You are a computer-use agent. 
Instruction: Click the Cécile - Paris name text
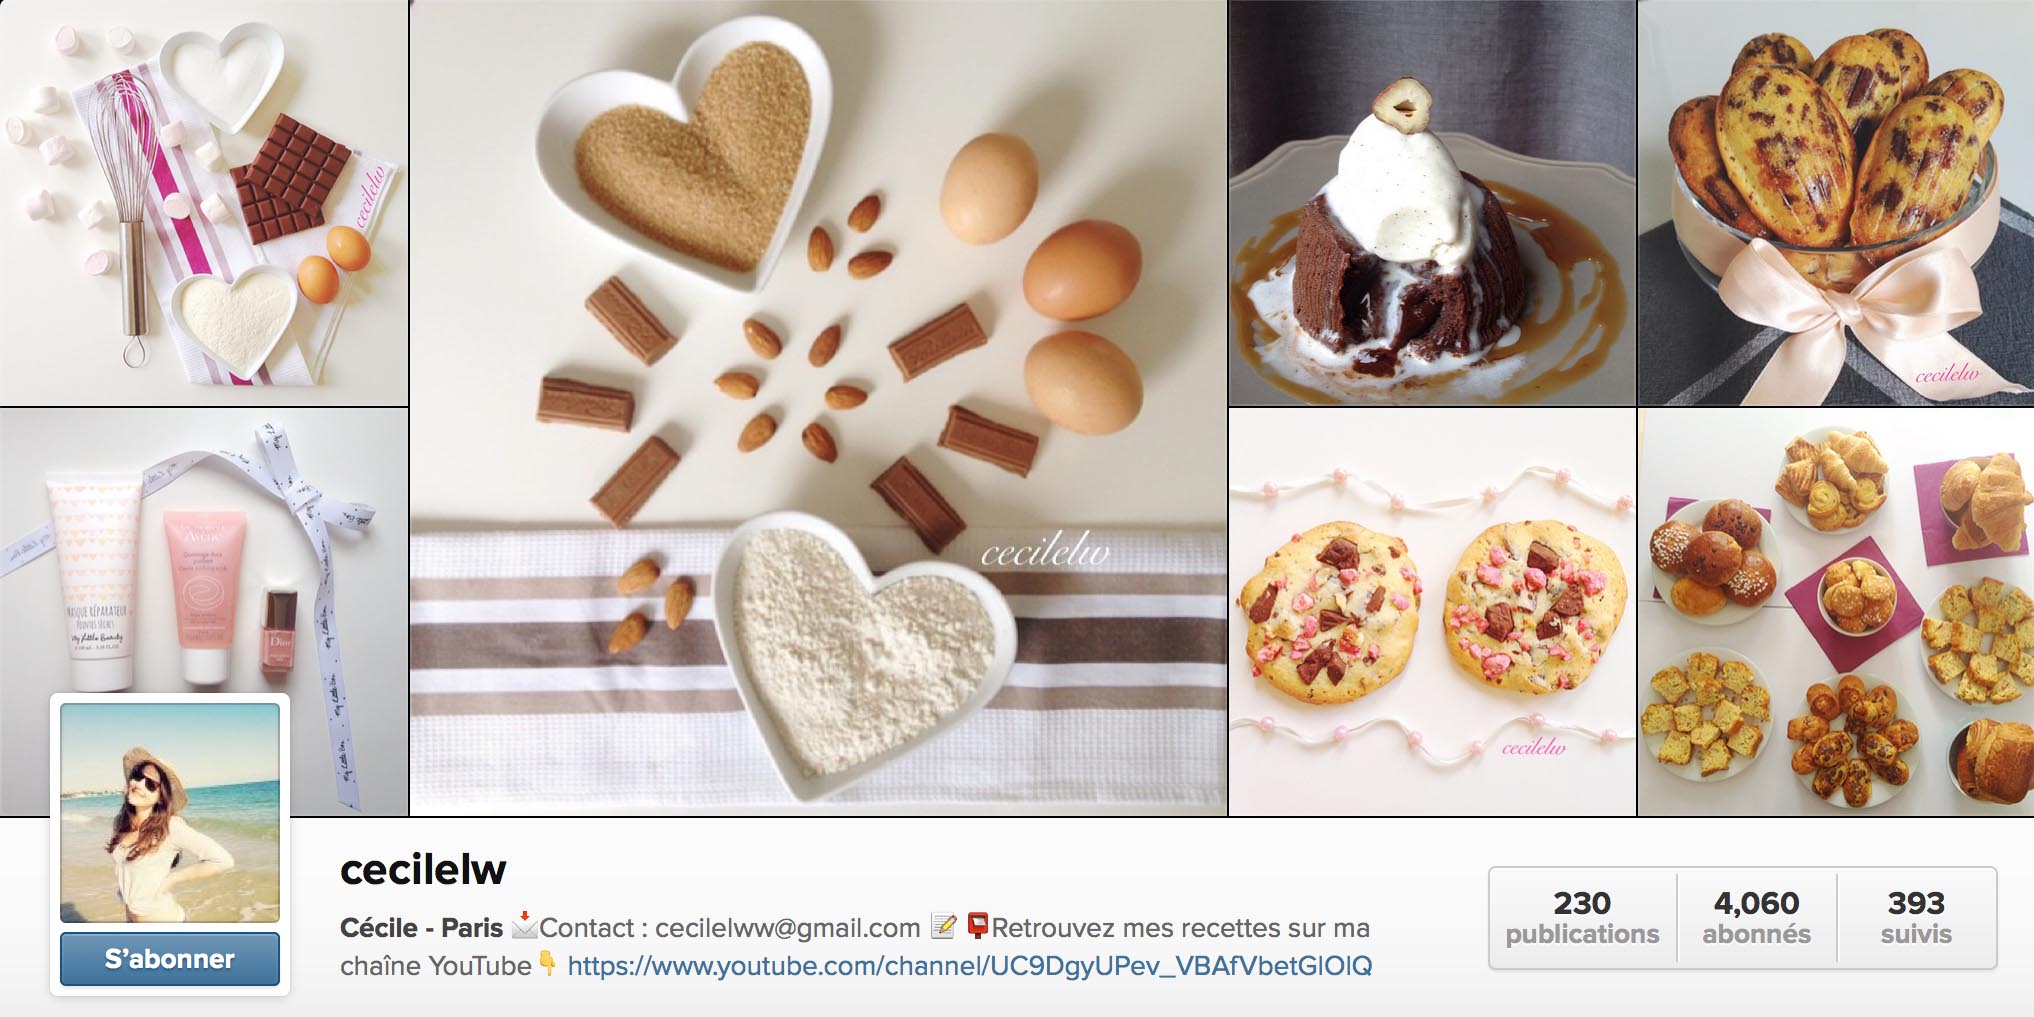tap(421, 928)
